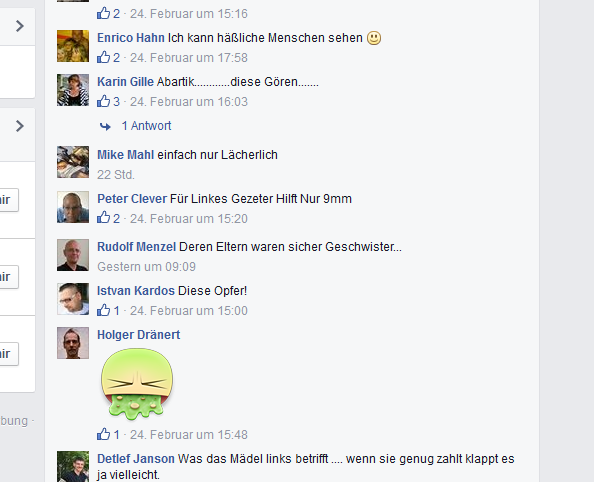Click the 22 Std. timestamp under Mike Mahl
This screenshot has width=594, height=482.
coord(116,175)
